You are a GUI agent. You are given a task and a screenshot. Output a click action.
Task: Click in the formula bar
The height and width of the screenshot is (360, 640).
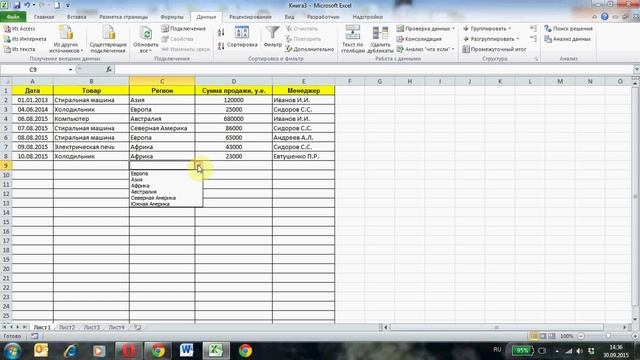(373, 69)
